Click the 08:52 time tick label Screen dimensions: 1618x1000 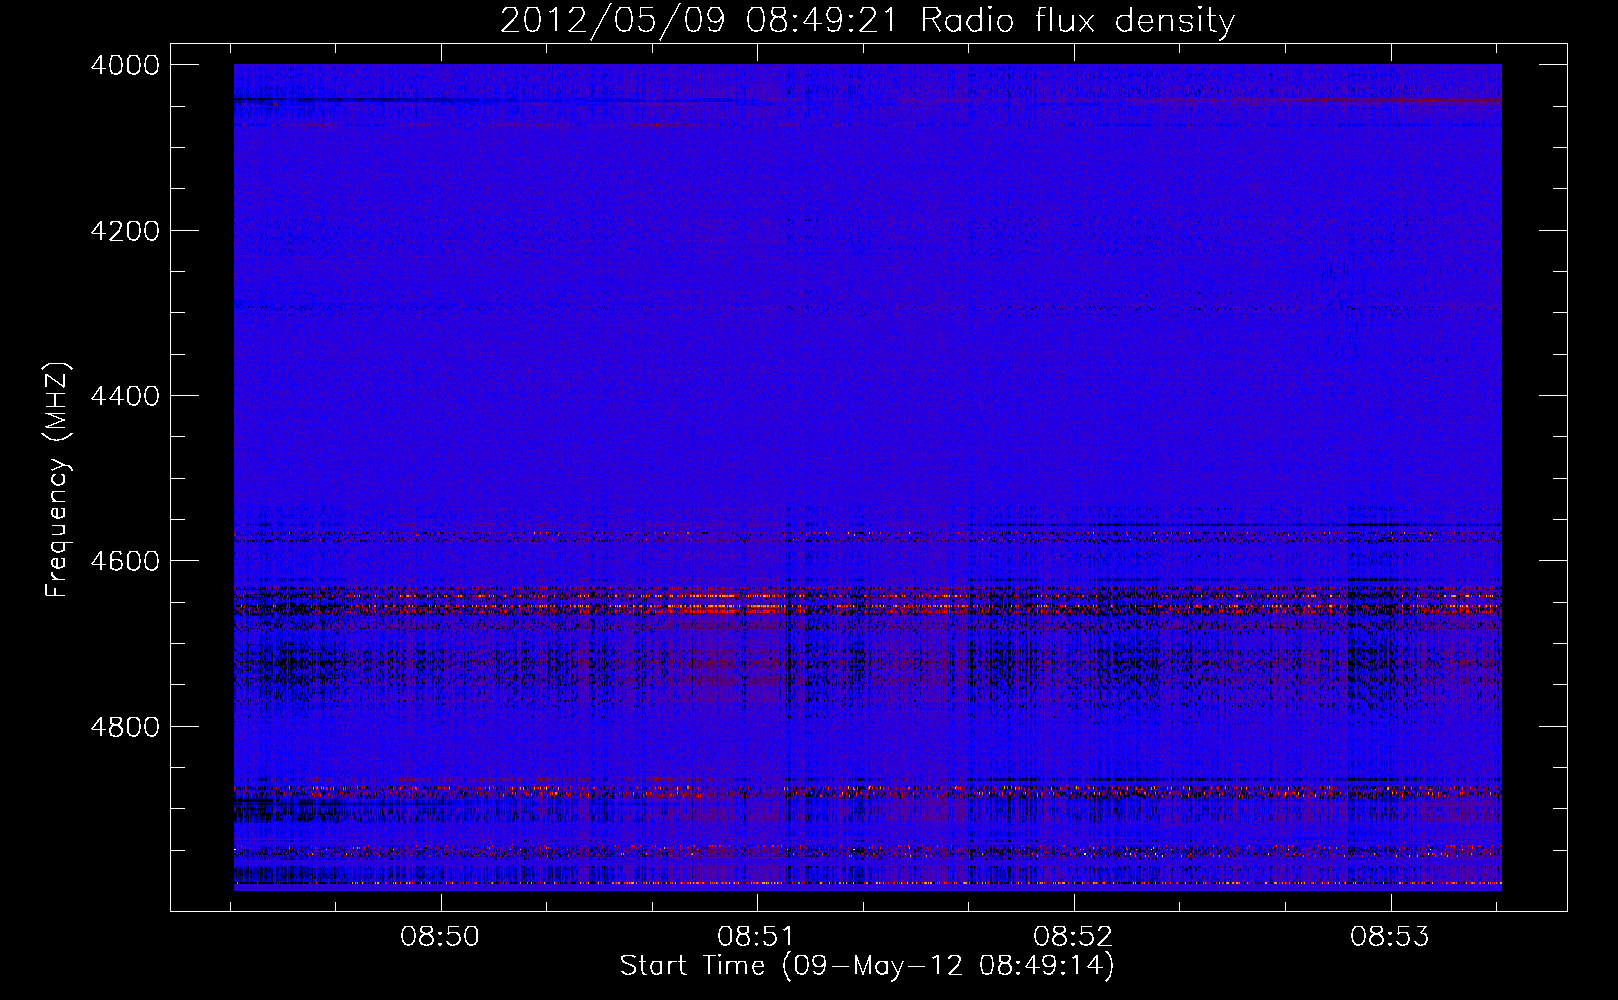pos(1073,937)
